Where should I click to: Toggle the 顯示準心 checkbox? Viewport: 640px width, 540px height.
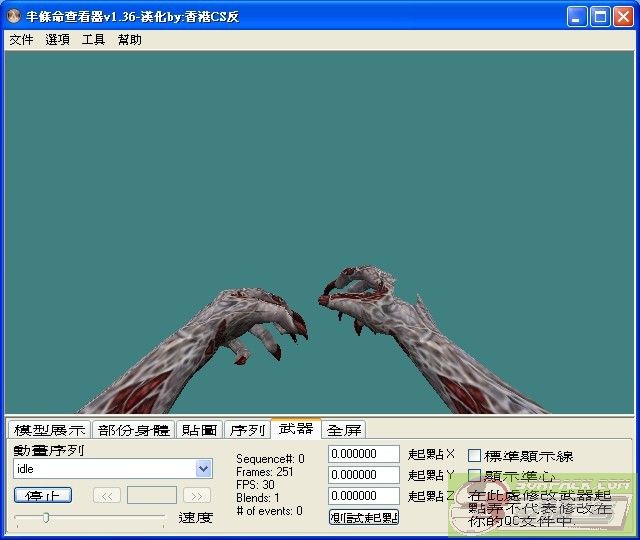coord(475,476)
